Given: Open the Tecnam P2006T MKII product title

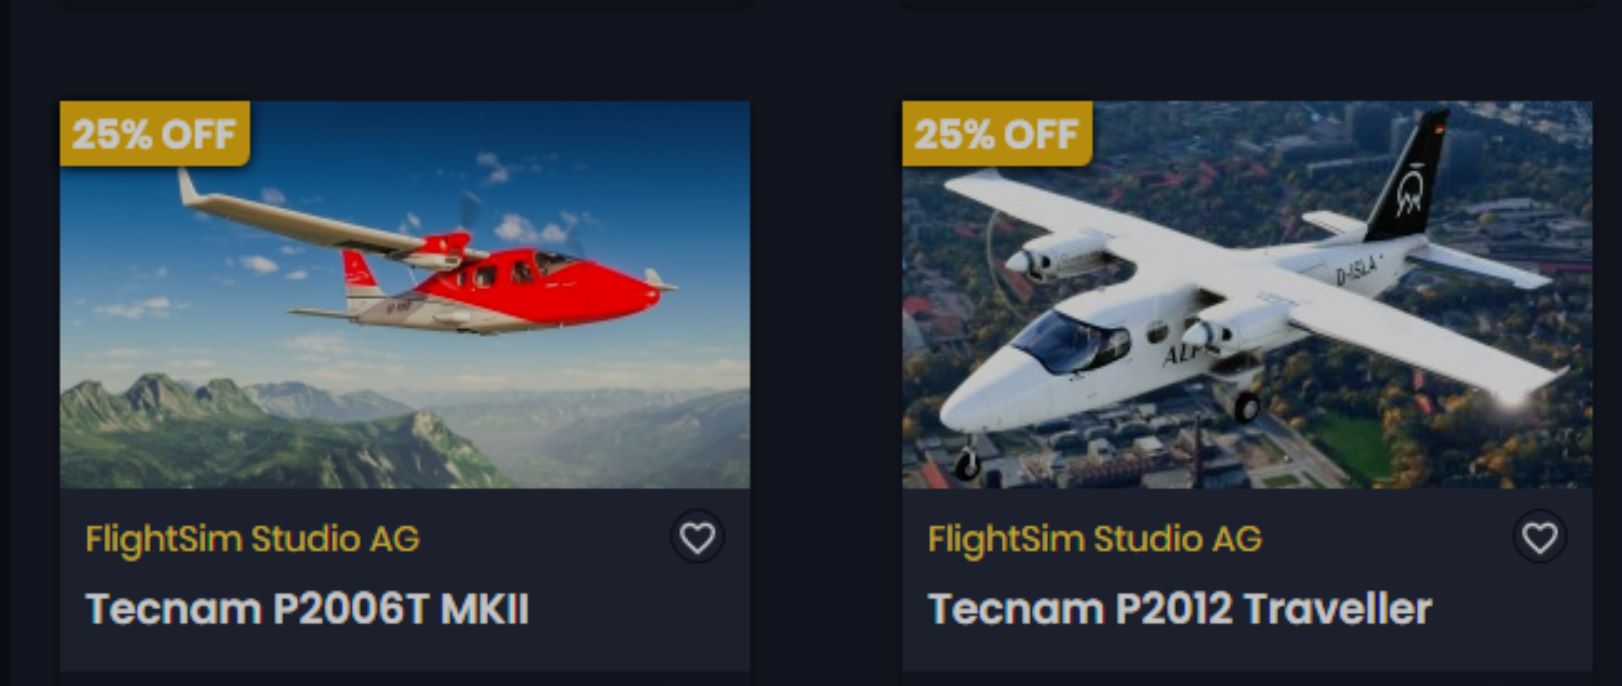Looking at the screenshot, I should [x=307, y=609].
